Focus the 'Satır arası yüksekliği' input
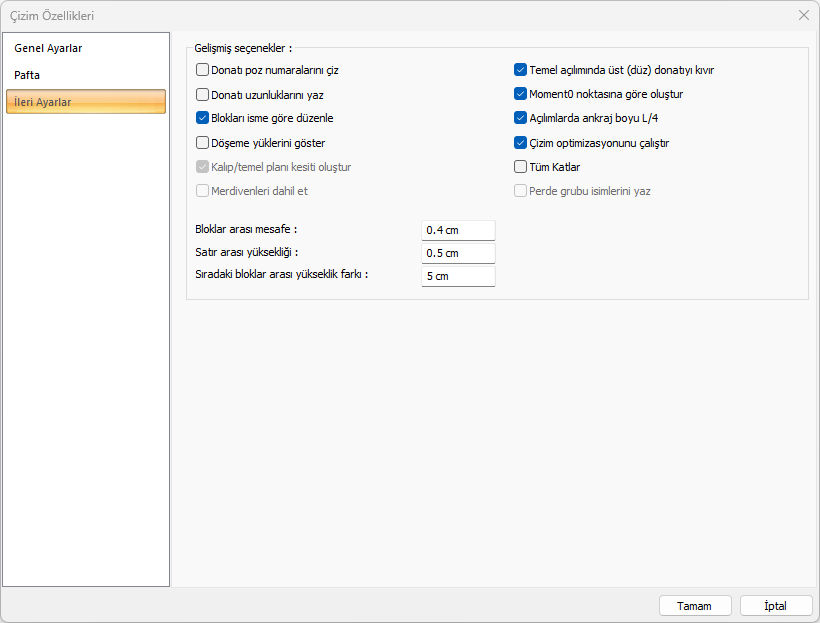This screenshot has width=820, height=623. point(458,253)
